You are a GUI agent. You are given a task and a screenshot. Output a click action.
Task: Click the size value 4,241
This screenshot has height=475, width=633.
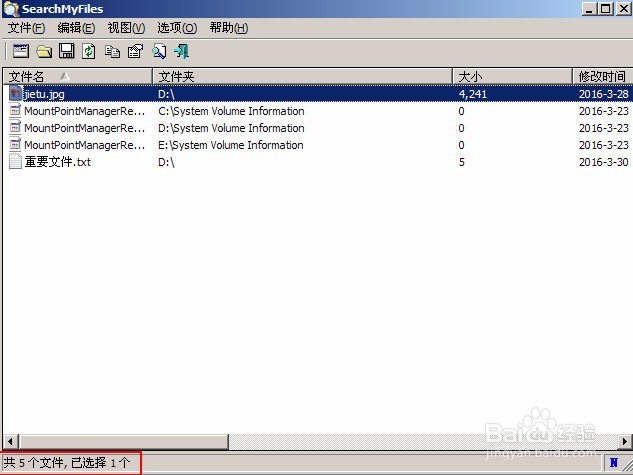pyautogui.click(x=473, y=94)
